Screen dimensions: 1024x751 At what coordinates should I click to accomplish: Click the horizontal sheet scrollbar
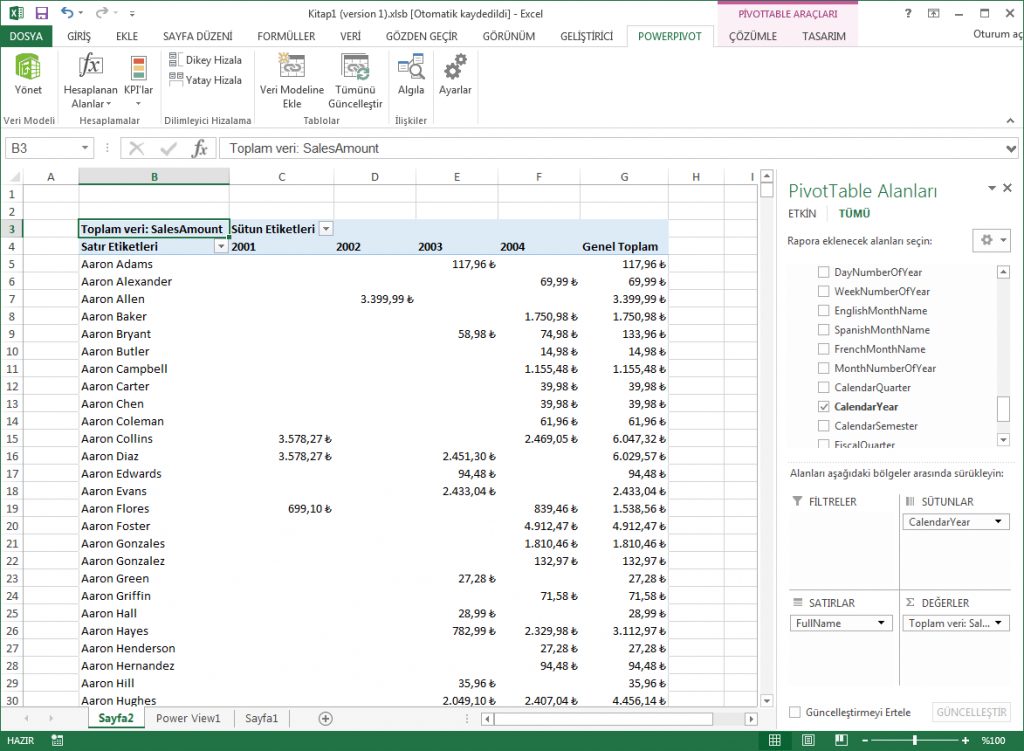603,719
